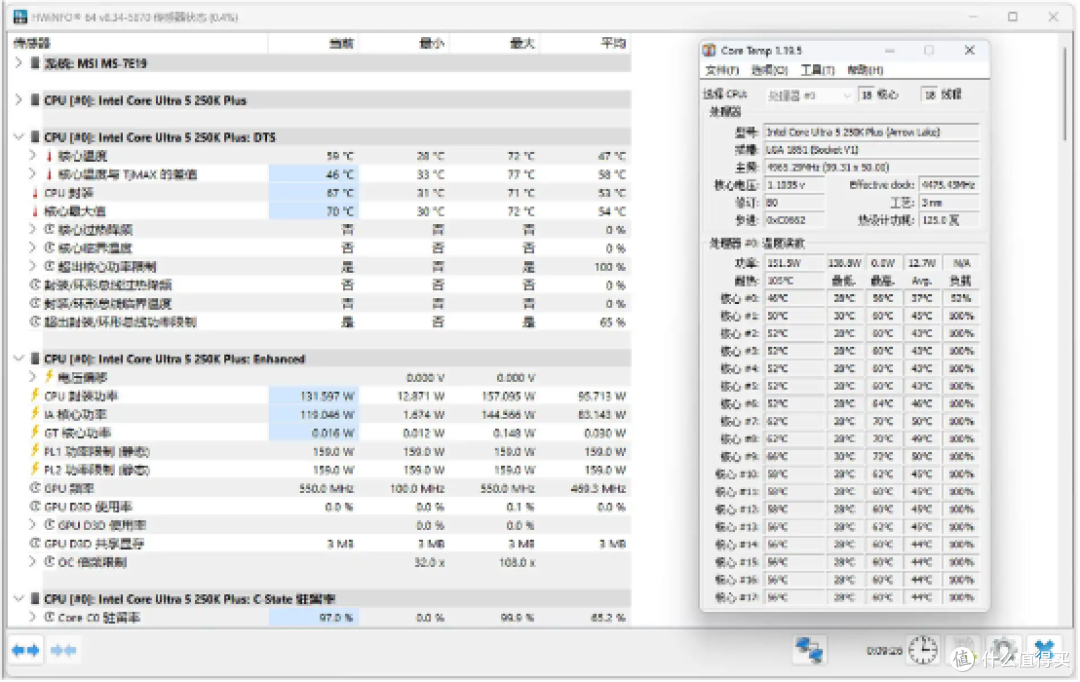Click the 核心 #0 row label in Core Temp
Image resolution: width=1080 pixels, height=682 pixels.
click(740, 298)
